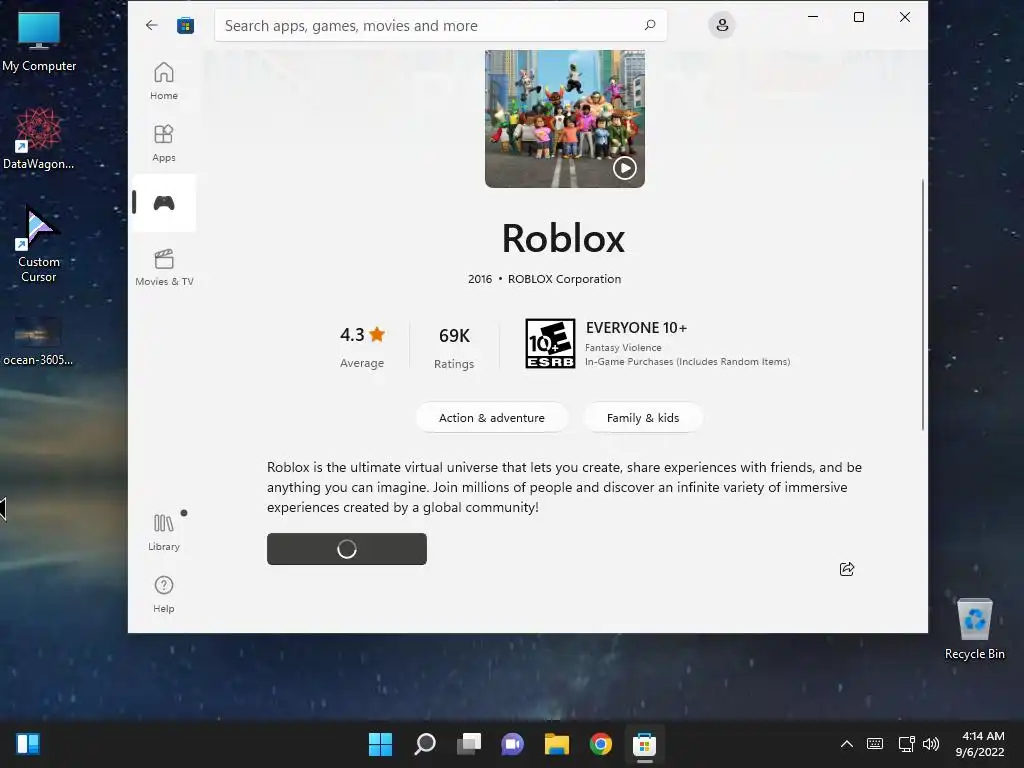Select the DataWagon desktop shortcut
This screenshot has height=768, width=1024.
click(39, 138)
